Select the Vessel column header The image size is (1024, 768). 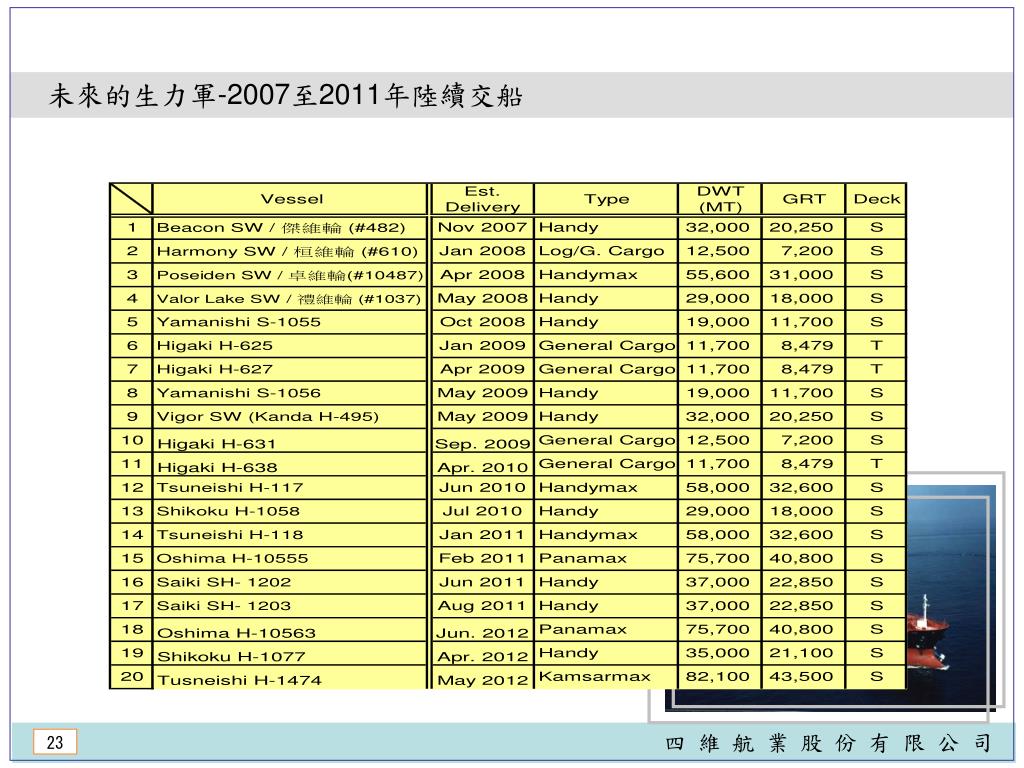point(291,199)
